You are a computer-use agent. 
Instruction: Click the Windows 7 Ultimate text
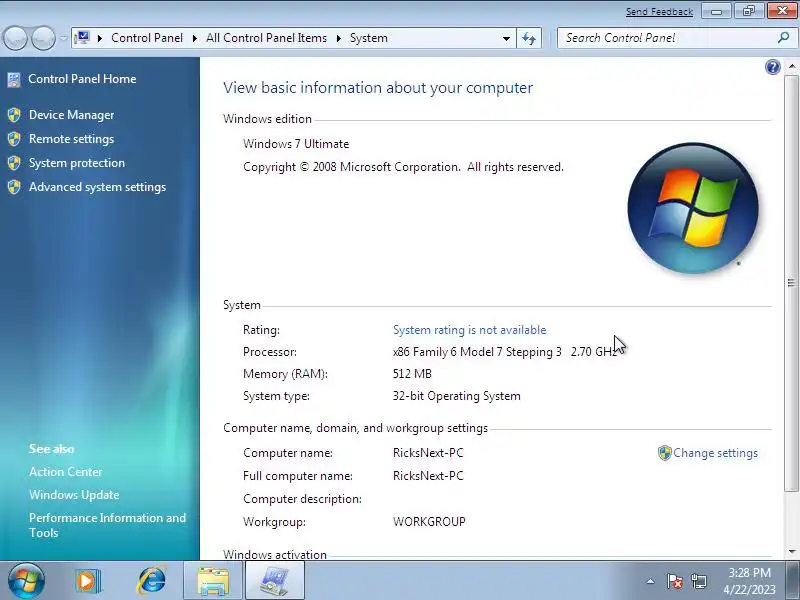[296, 144]
